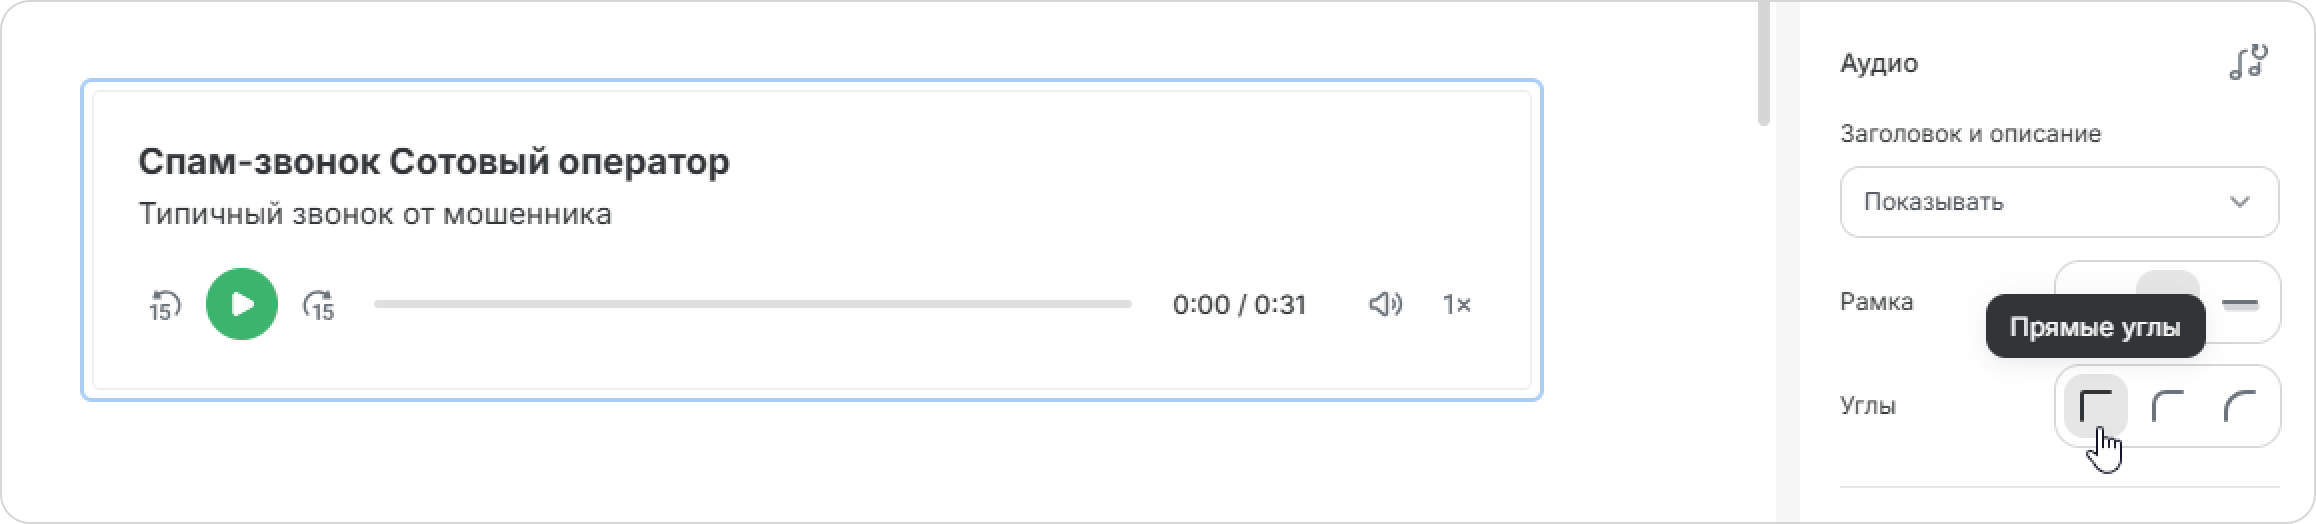
Task: Select straight corners option
Action: click(x=2096, y=406)
